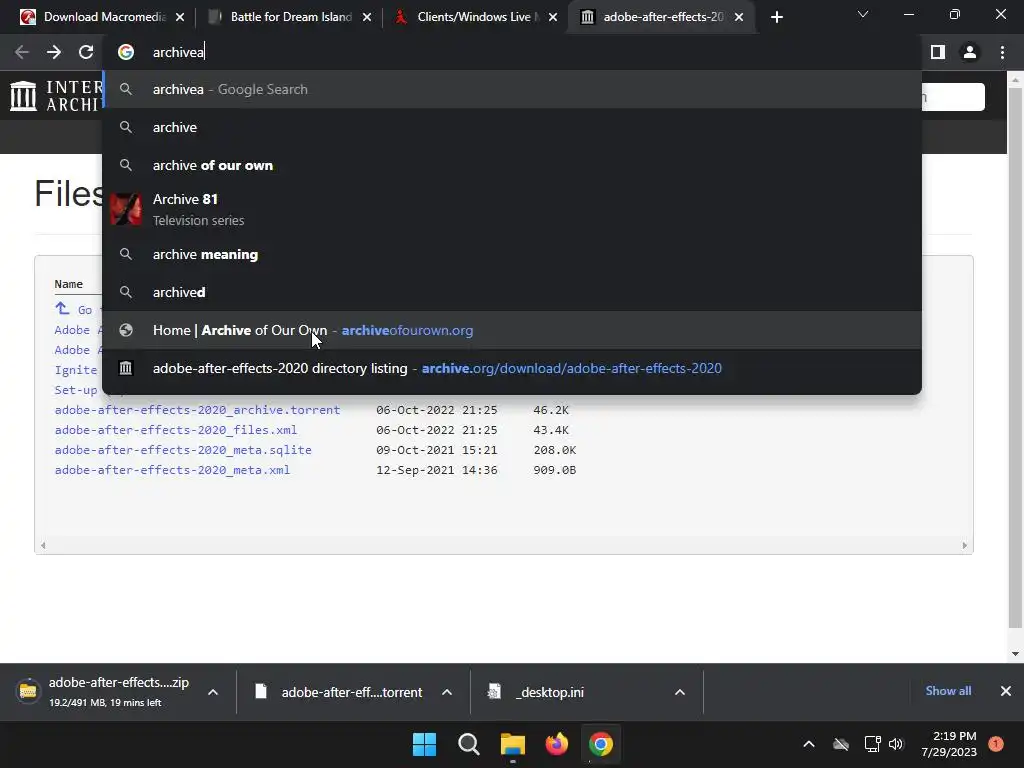Image resolution: width=1024 pixels, height=768 pixels.
Task: Click the 208.0K size value
Action: (554, 450)
